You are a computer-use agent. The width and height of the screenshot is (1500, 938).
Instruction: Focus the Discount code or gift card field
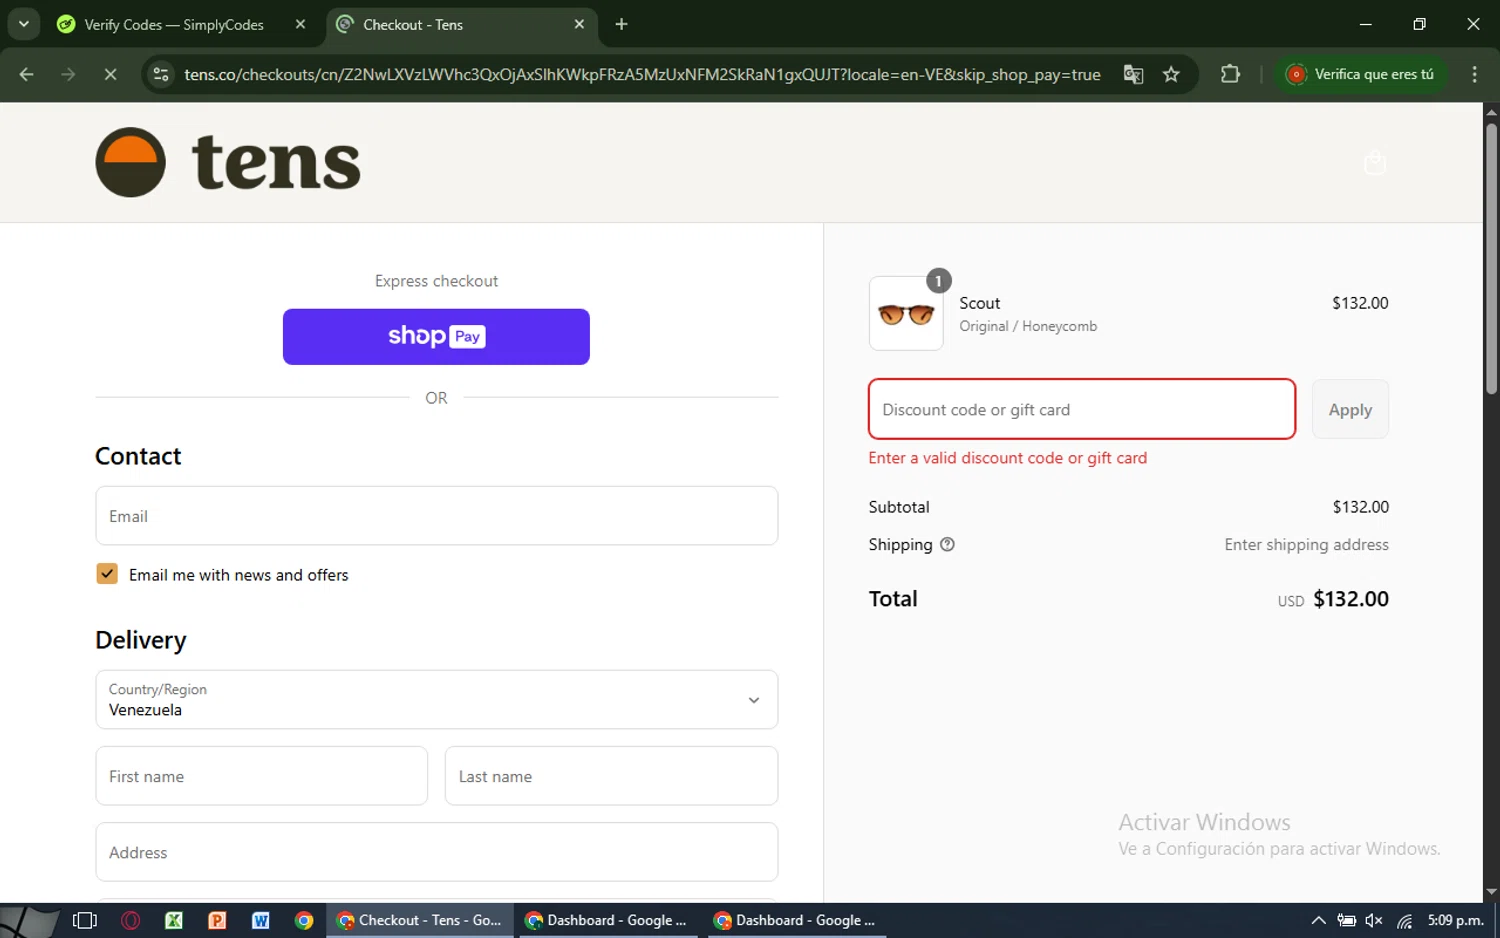(1082, 409)
